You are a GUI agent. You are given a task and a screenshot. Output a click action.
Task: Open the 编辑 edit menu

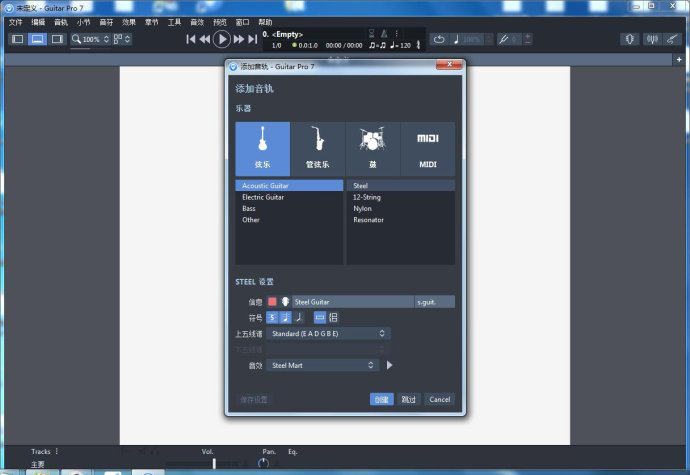pyautogui.click(x=38, y=22)
